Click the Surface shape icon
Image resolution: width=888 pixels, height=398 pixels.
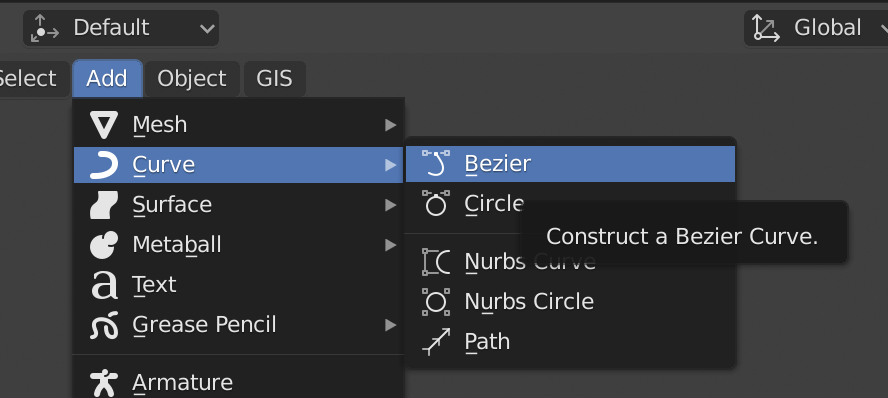[104, 205]
